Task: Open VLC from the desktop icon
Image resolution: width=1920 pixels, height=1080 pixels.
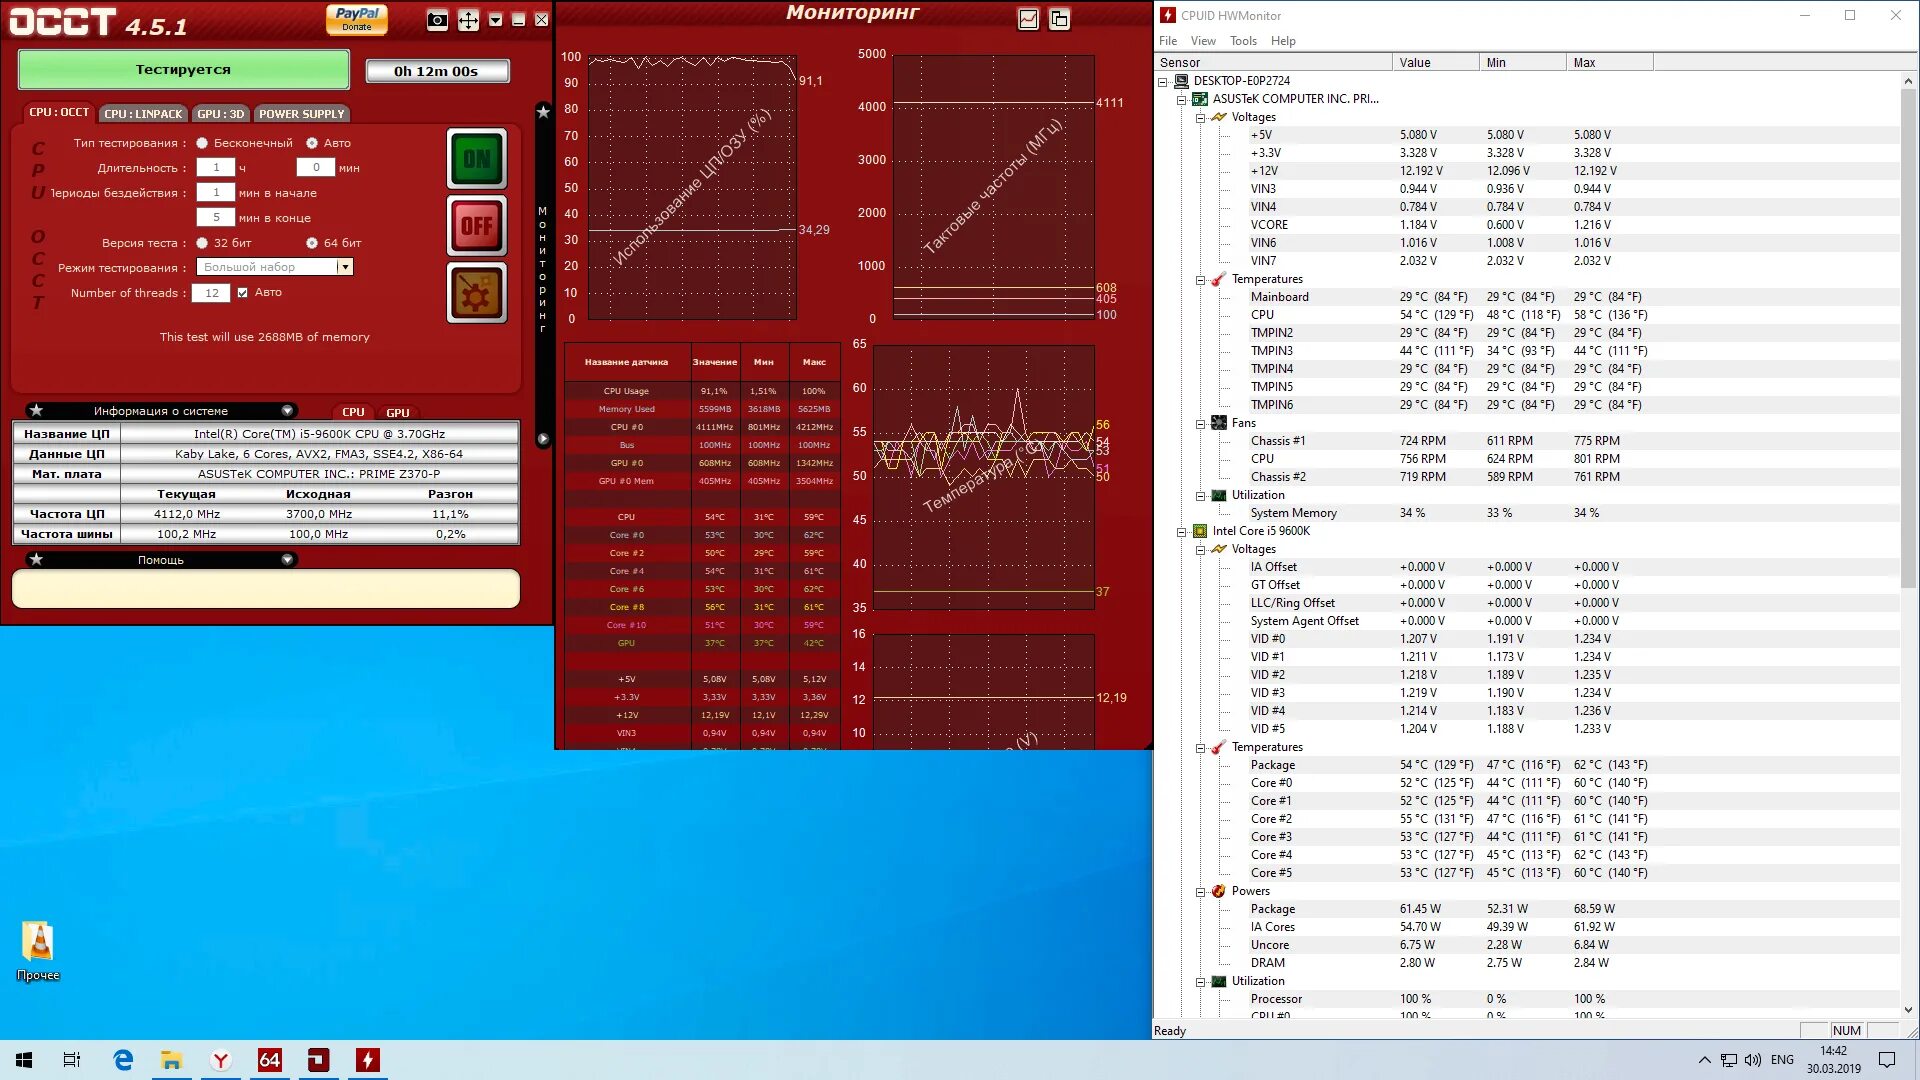Action: (x=38, y=940)
